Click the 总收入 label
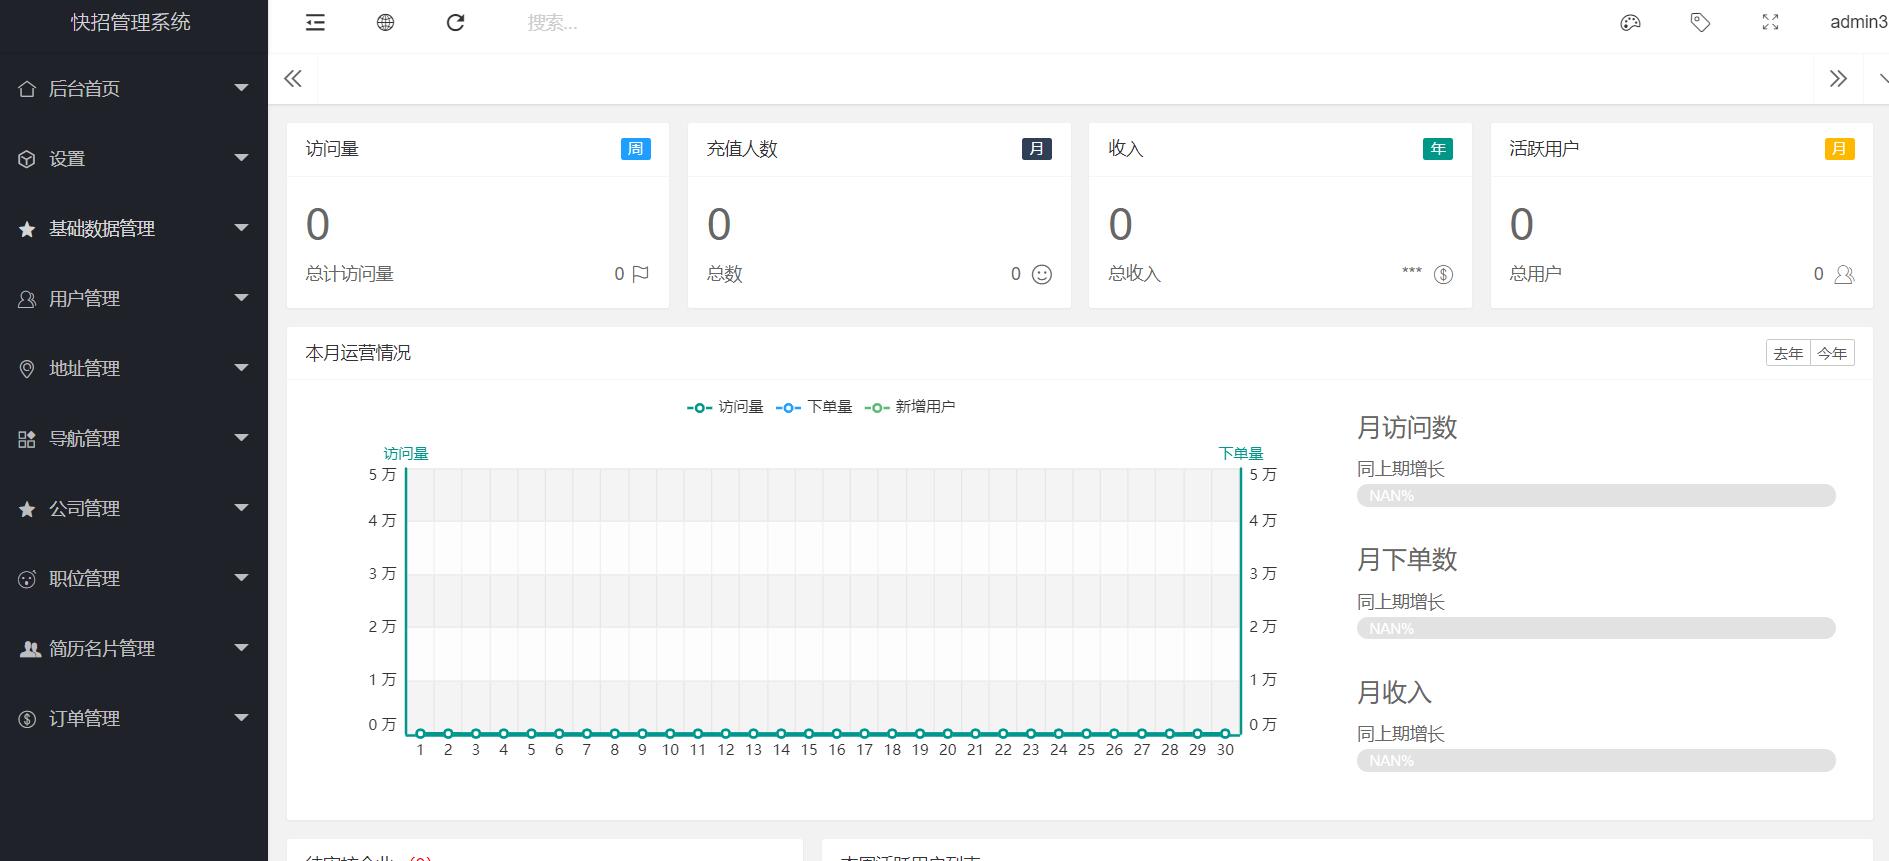 tap(1134, 274)
